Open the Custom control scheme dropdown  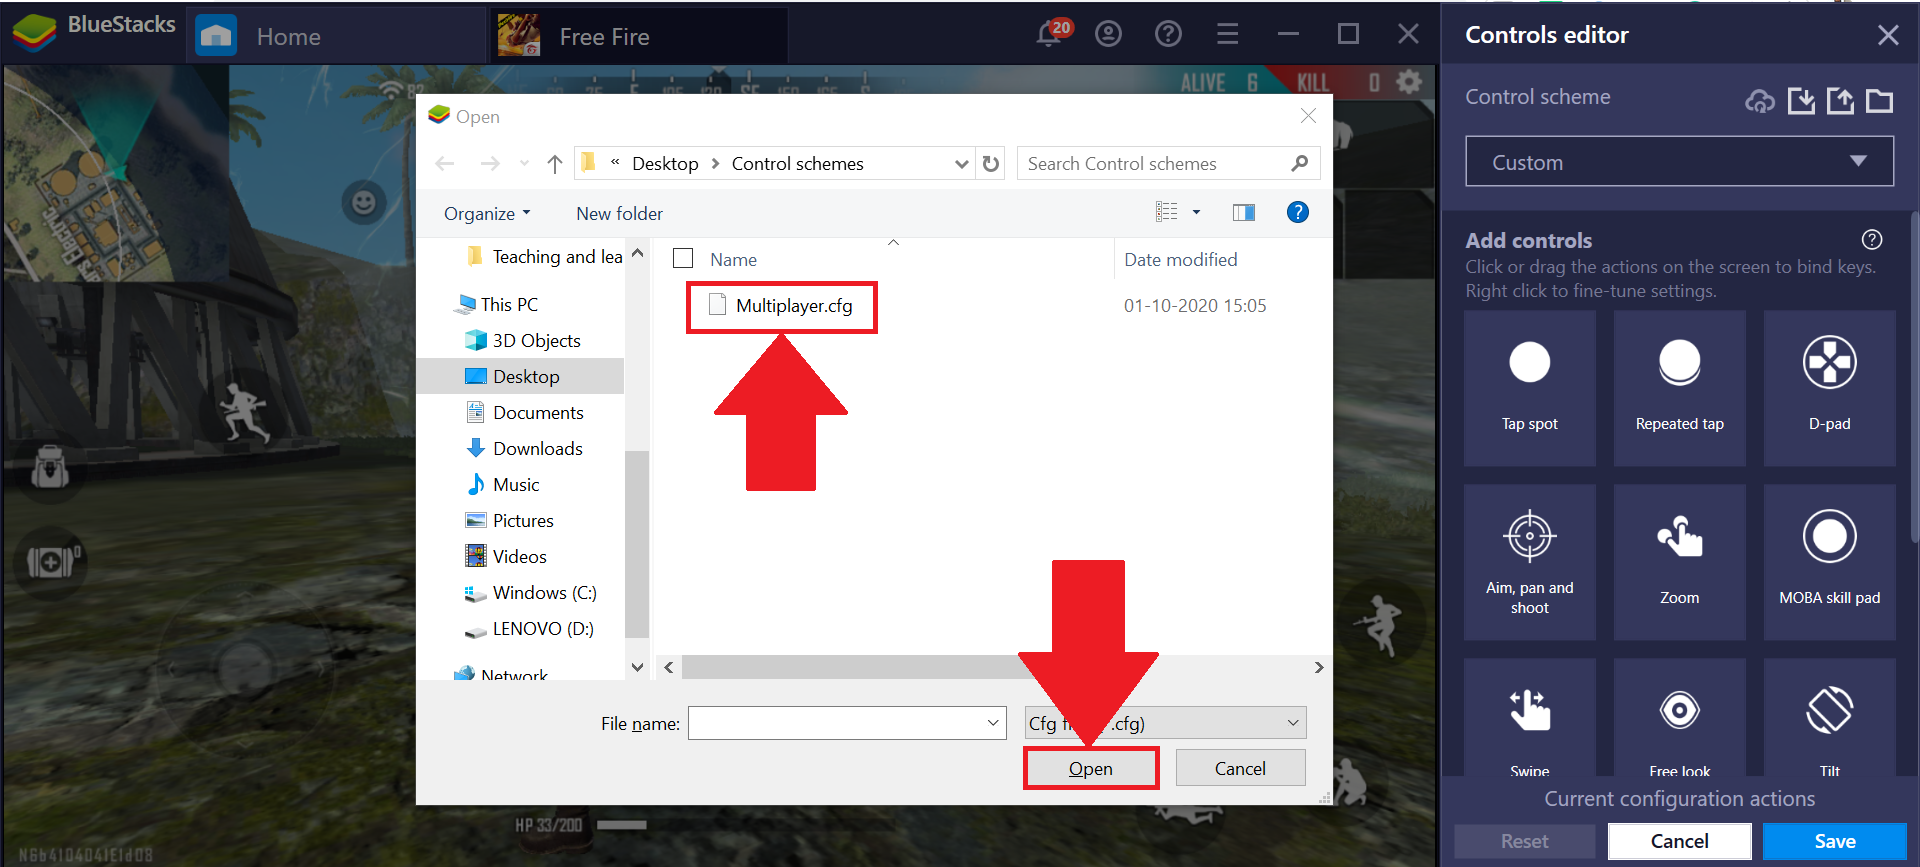[x=1679, y=162]
